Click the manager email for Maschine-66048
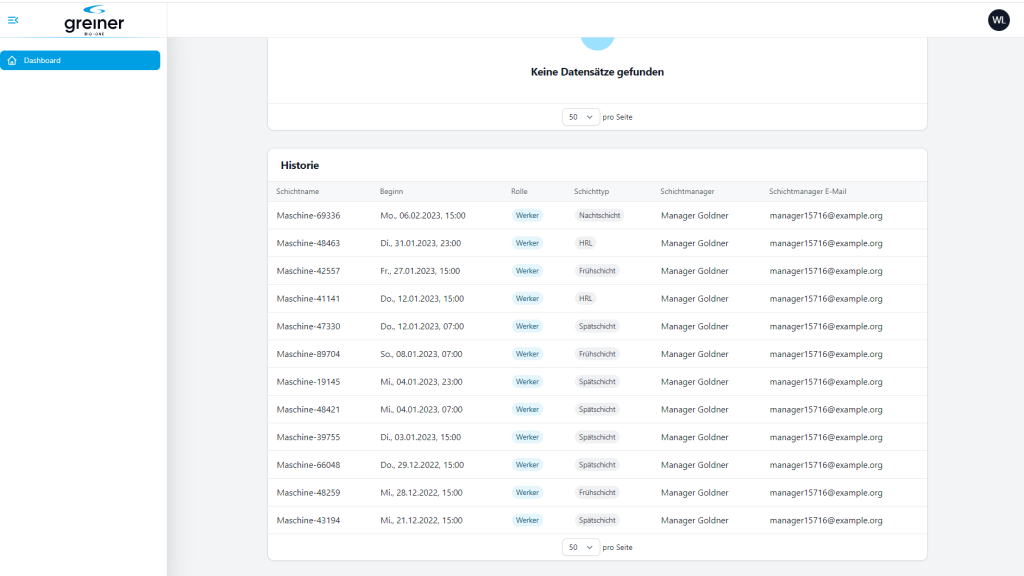This screenshot has width=1024, height=576. pyautogui.click(x=825, y=465)
